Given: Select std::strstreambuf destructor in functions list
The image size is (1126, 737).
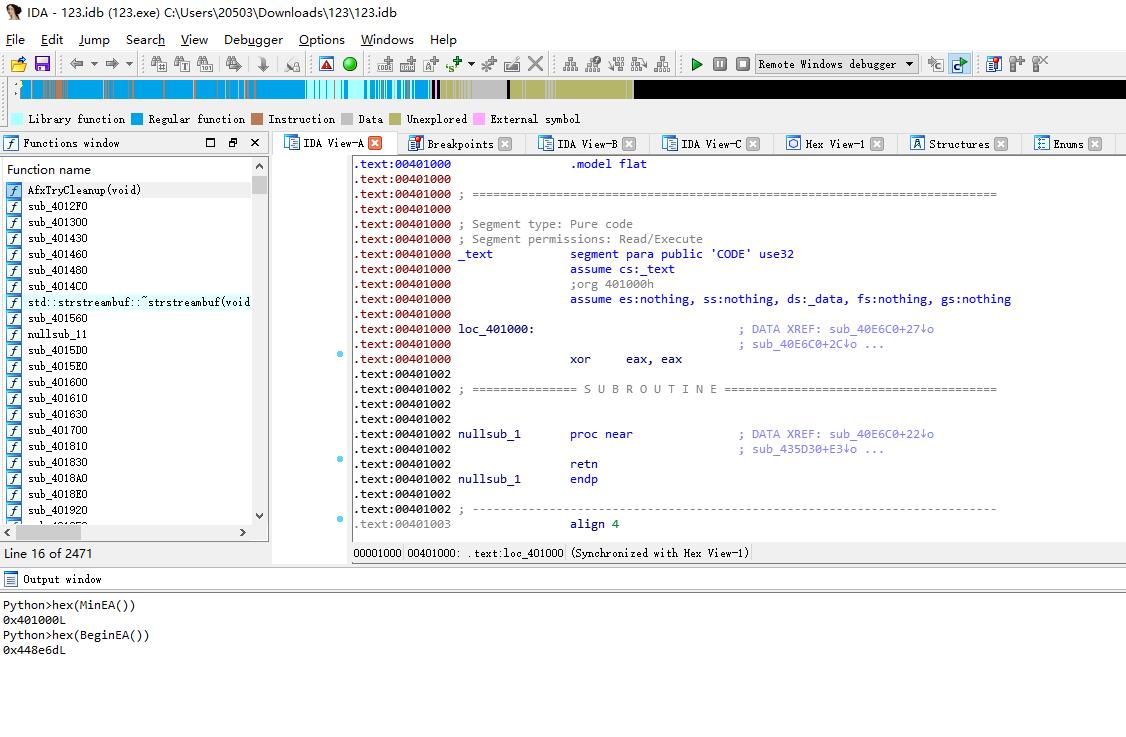Looking at the screenshot, I should pos(128,302).
